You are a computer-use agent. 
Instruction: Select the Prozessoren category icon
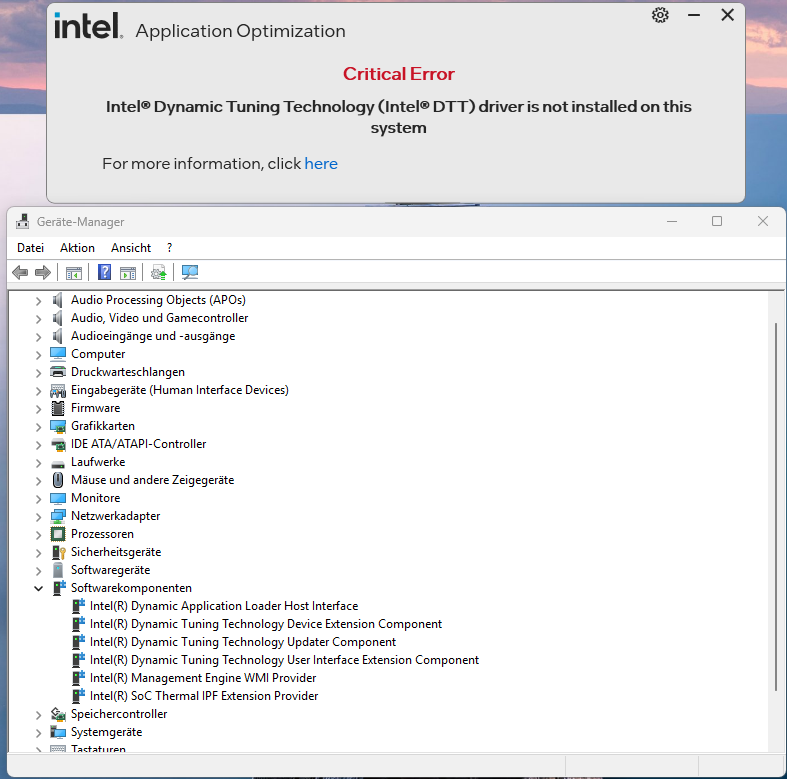(x=58, y=534)
